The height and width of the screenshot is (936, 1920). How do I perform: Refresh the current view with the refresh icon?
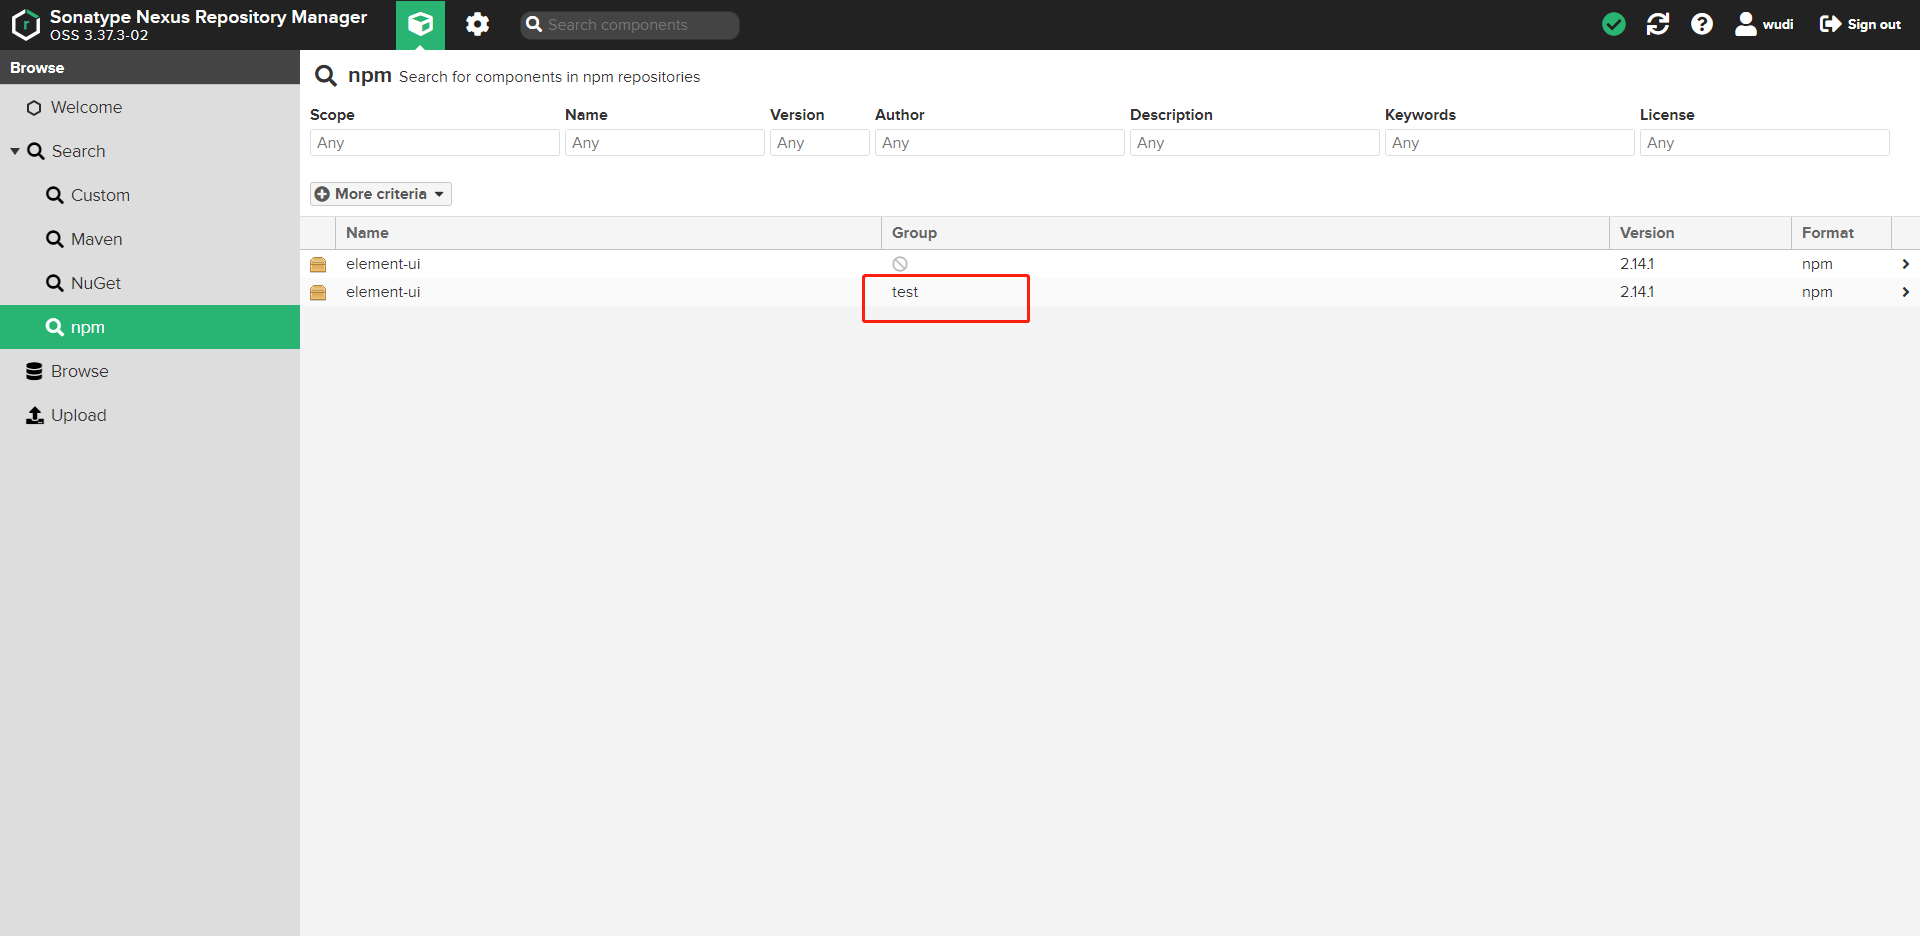(x=1658, y=24)
